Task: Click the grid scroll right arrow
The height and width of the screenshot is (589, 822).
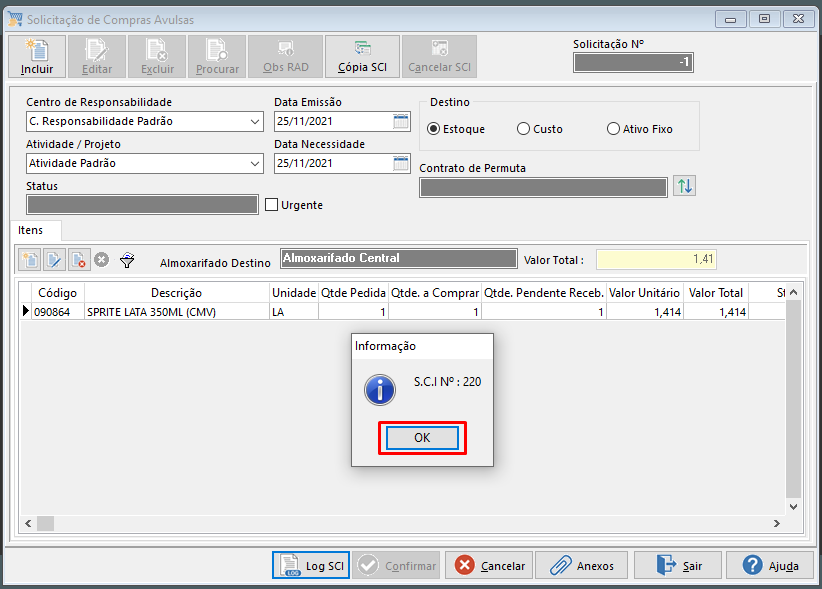Action: [777, 523]
